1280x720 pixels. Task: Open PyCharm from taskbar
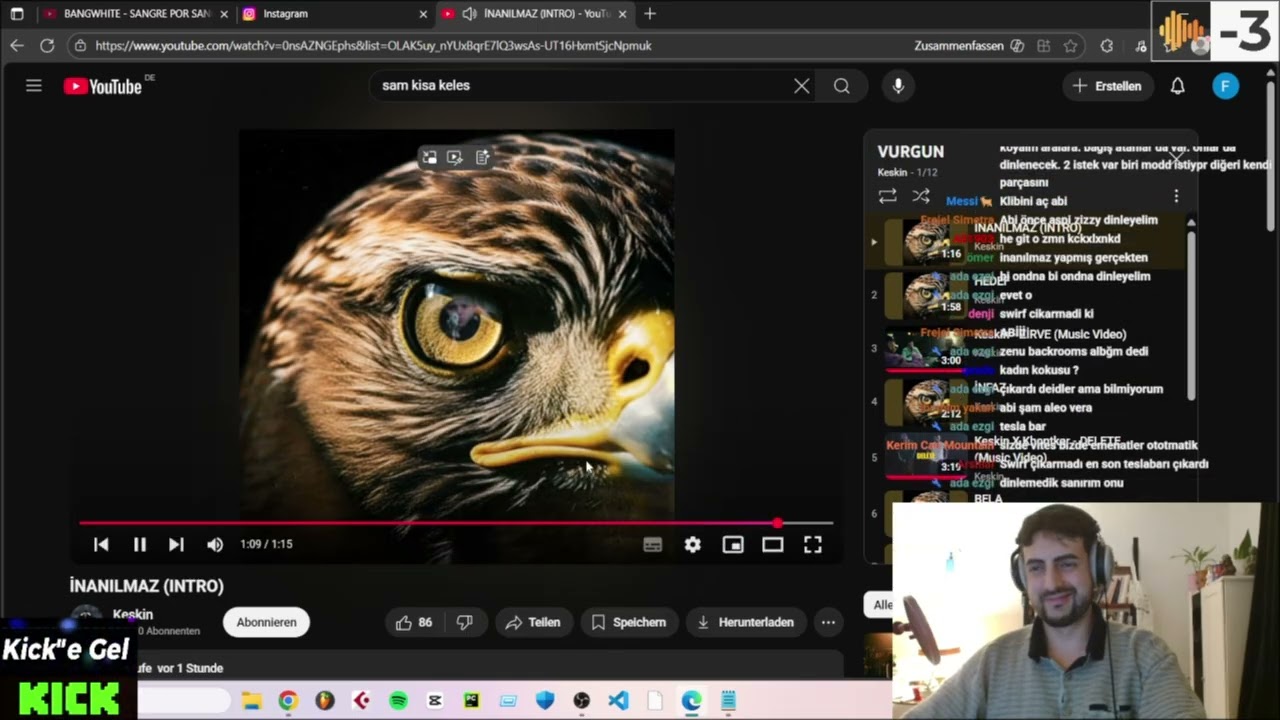[471, 701]
